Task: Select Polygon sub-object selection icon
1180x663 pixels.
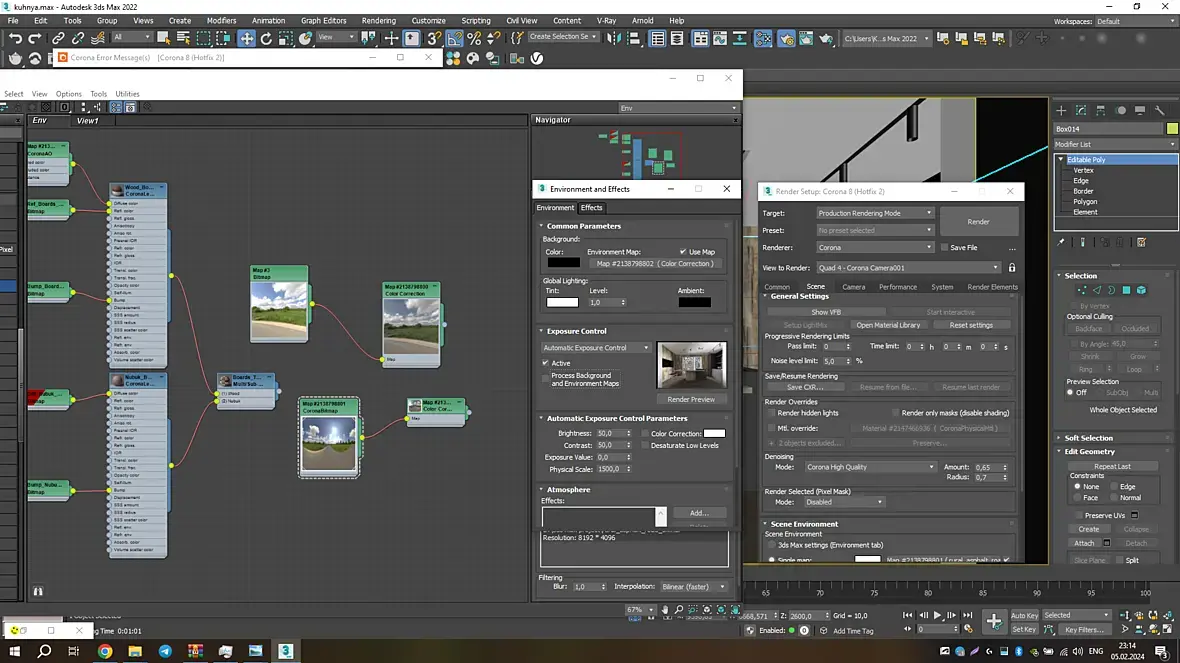Action: click(x=1126, y=290)
